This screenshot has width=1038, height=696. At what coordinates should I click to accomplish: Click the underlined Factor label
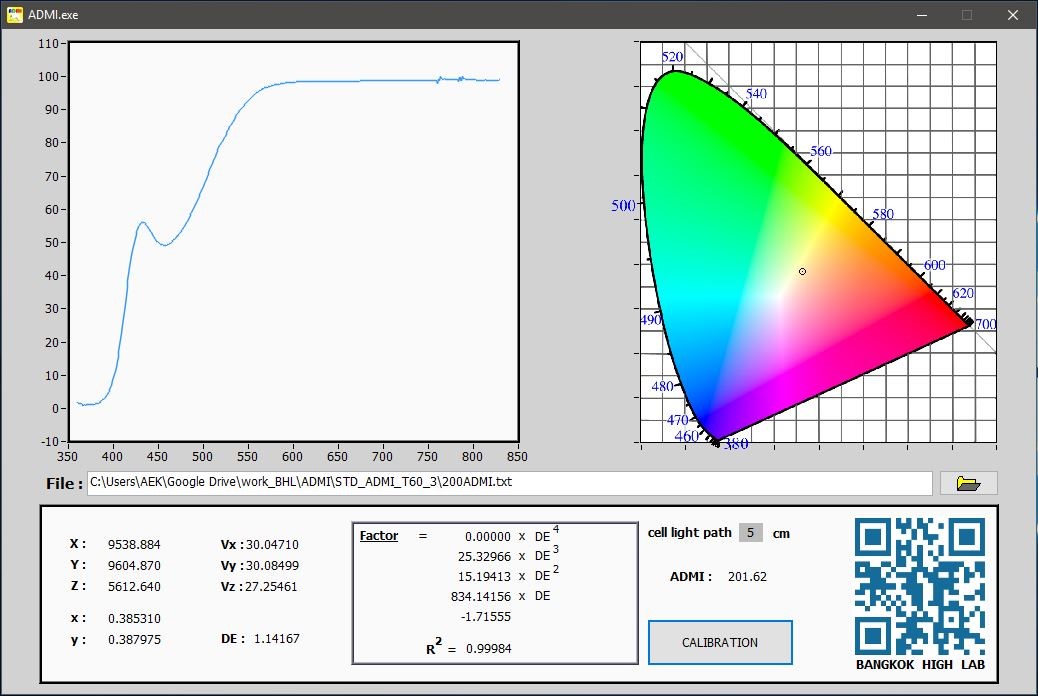(x=378, y=536)
